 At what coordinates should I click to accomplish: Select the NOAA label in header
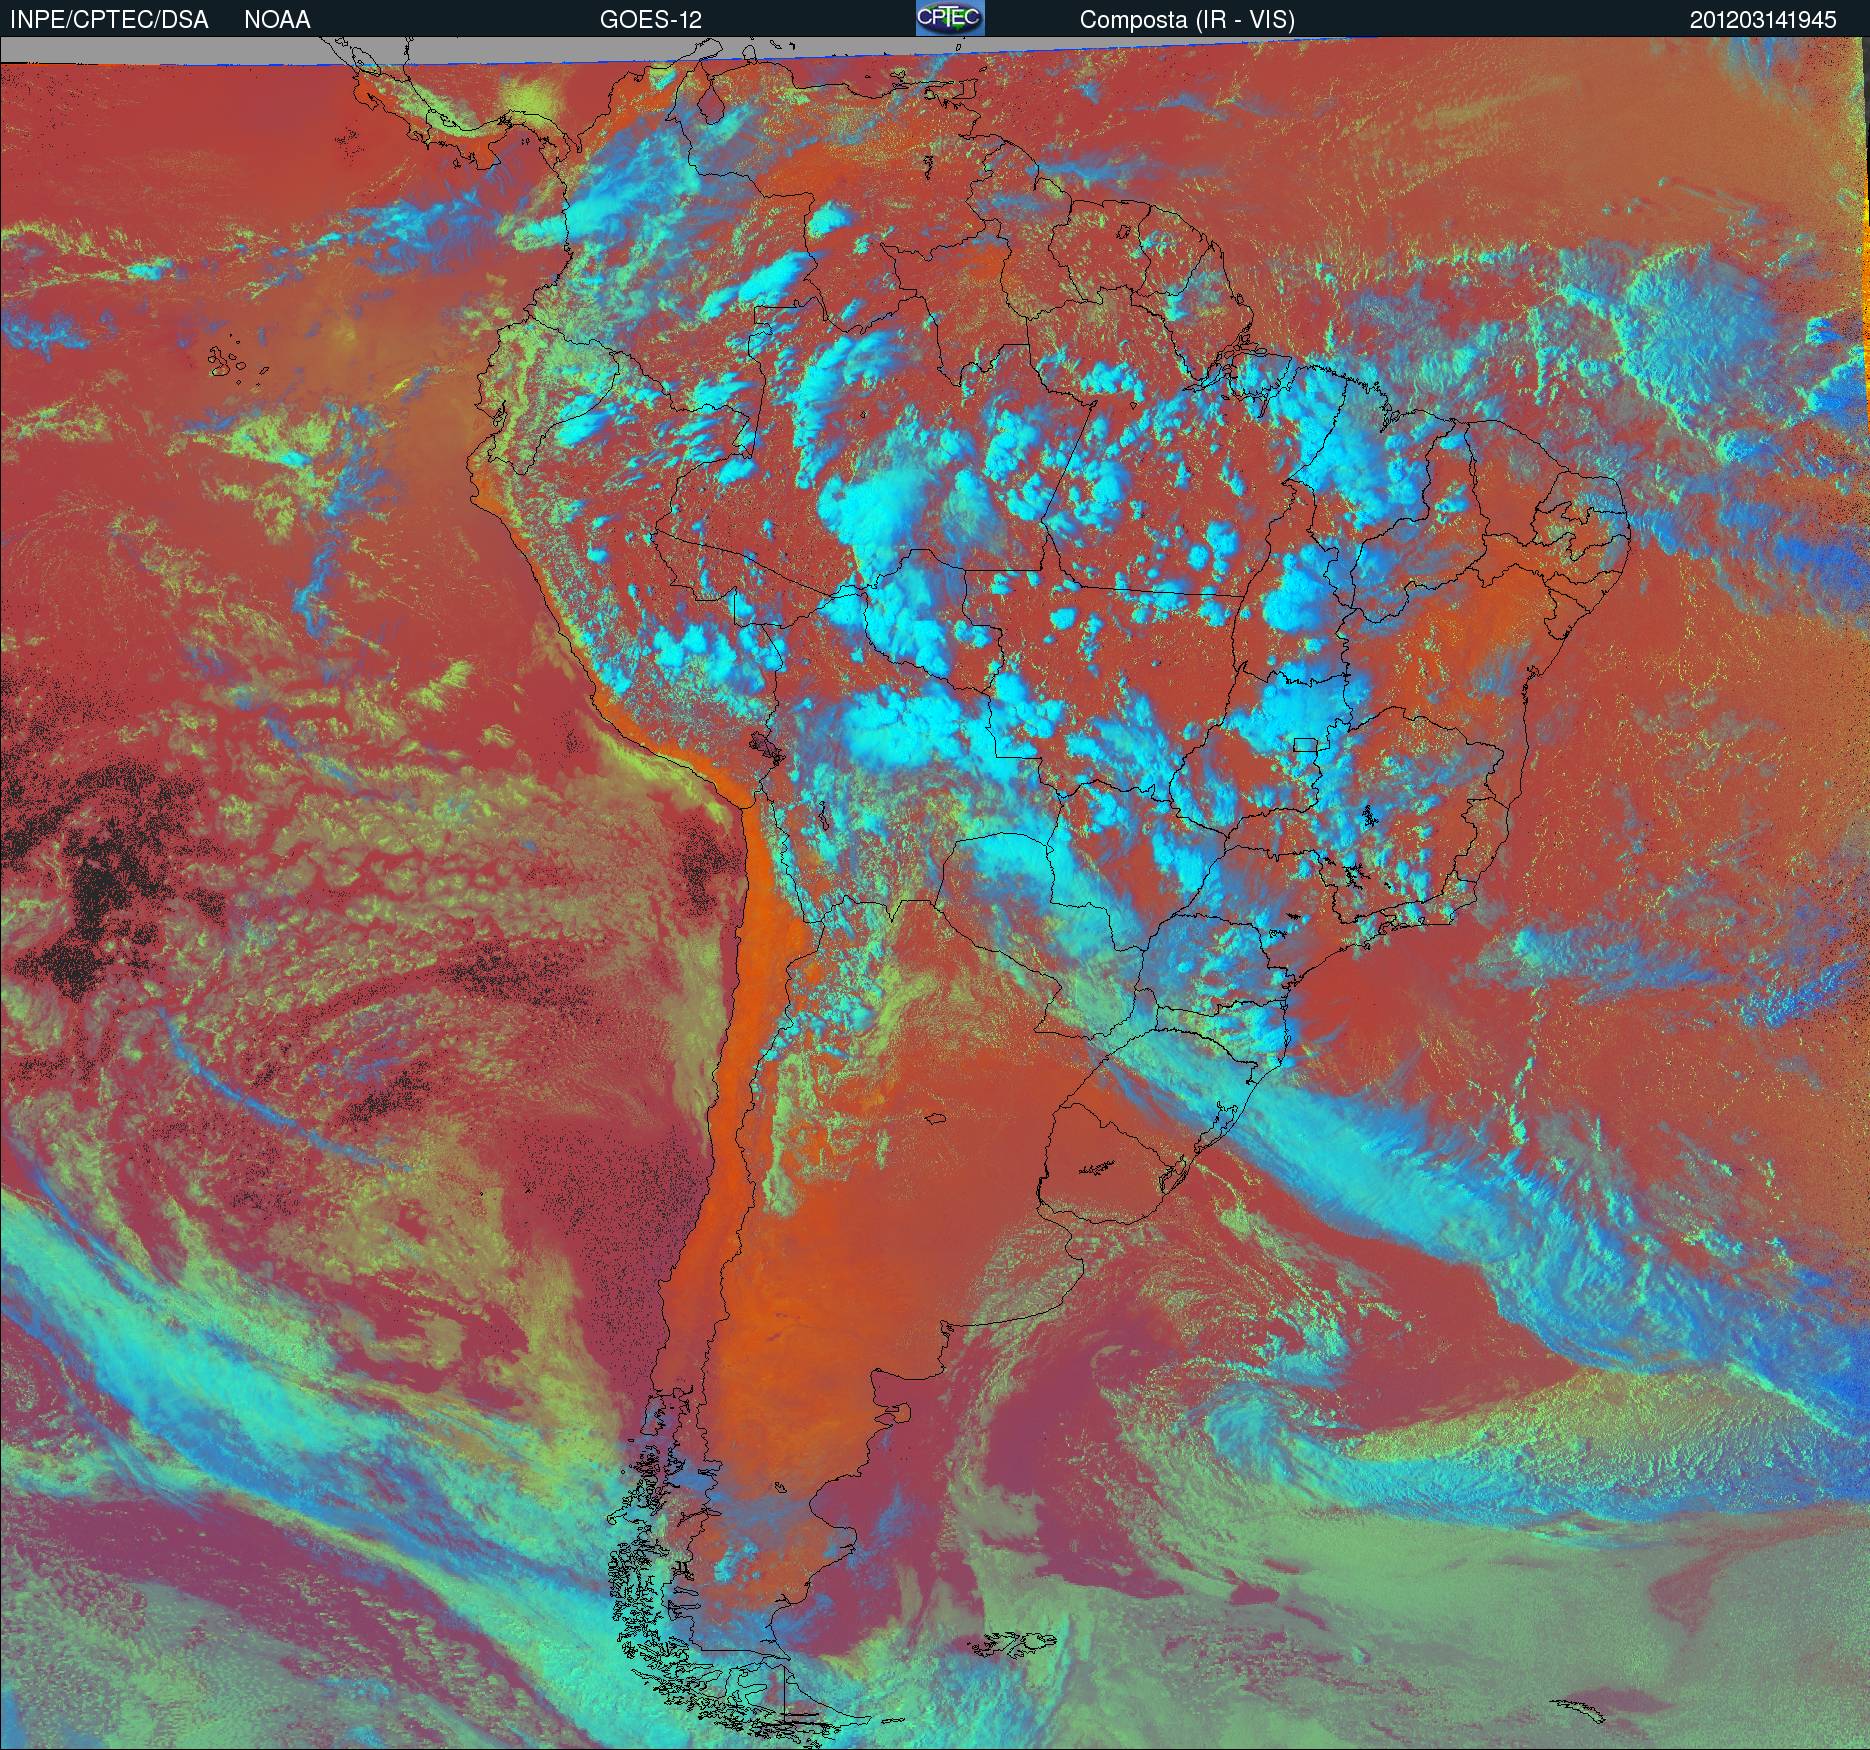coord(277,20)
